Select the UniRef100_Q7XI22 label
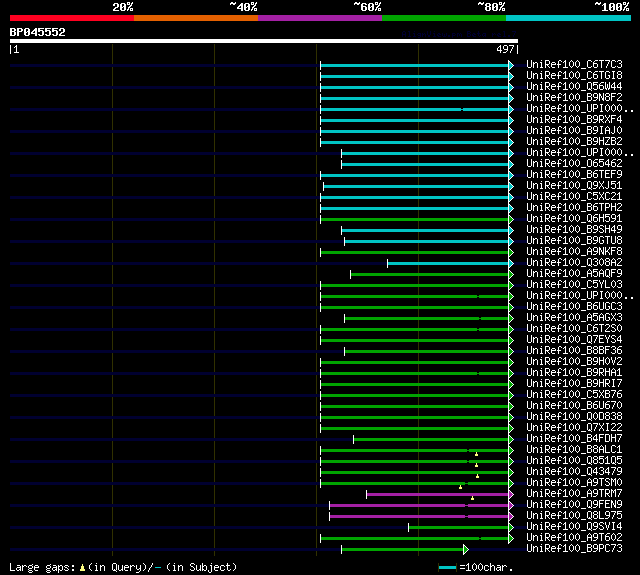Screen dimensions: 640x575 (x=574, y=428)
